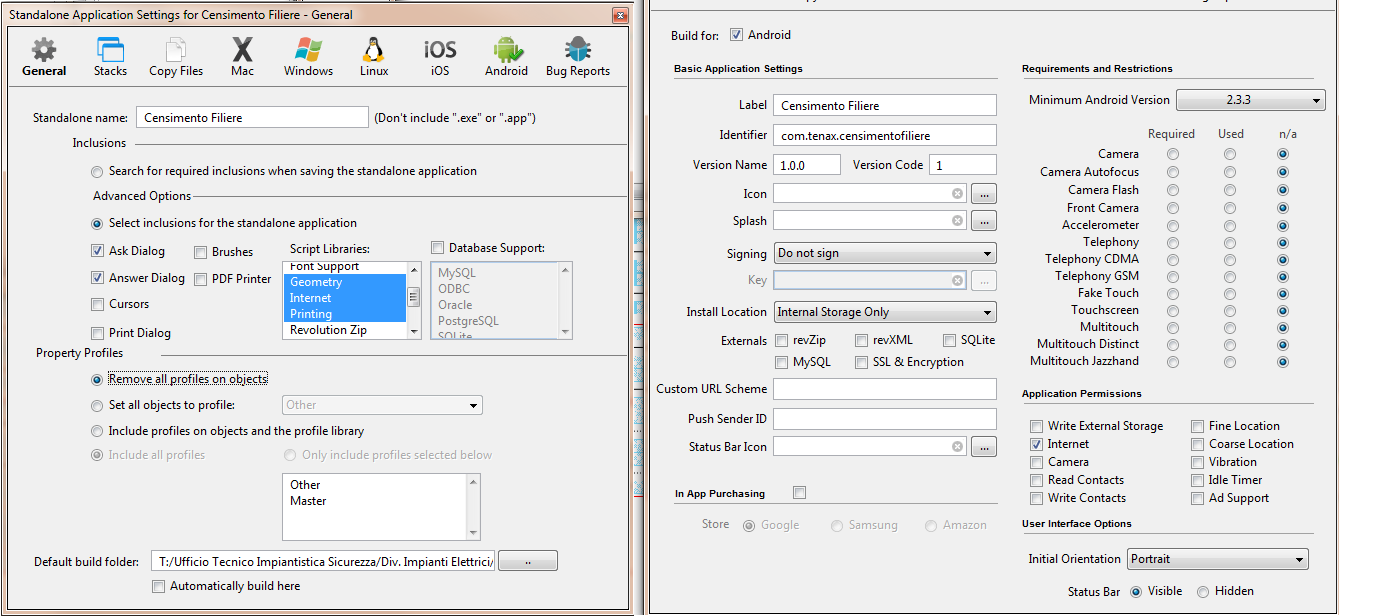Toggle the Answer Dialog checkbox
The height and width of the screenshot is (616, 1400).
point(97,278)
